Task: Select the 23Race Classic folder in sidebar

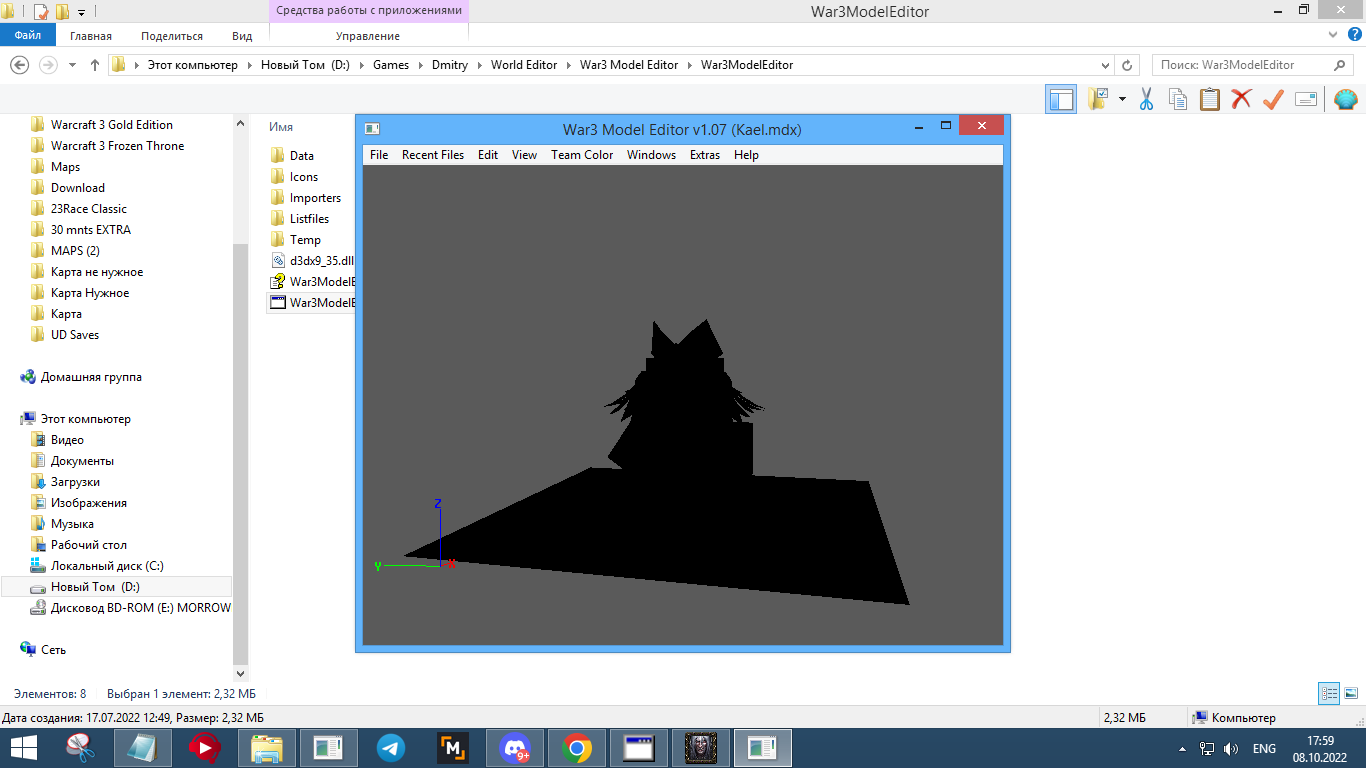Action: (89, 209)
